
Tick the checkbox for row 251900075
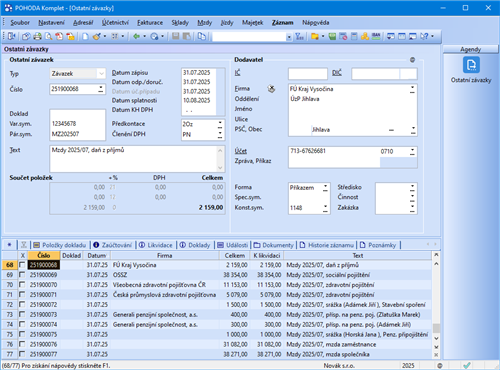[22, 334]
